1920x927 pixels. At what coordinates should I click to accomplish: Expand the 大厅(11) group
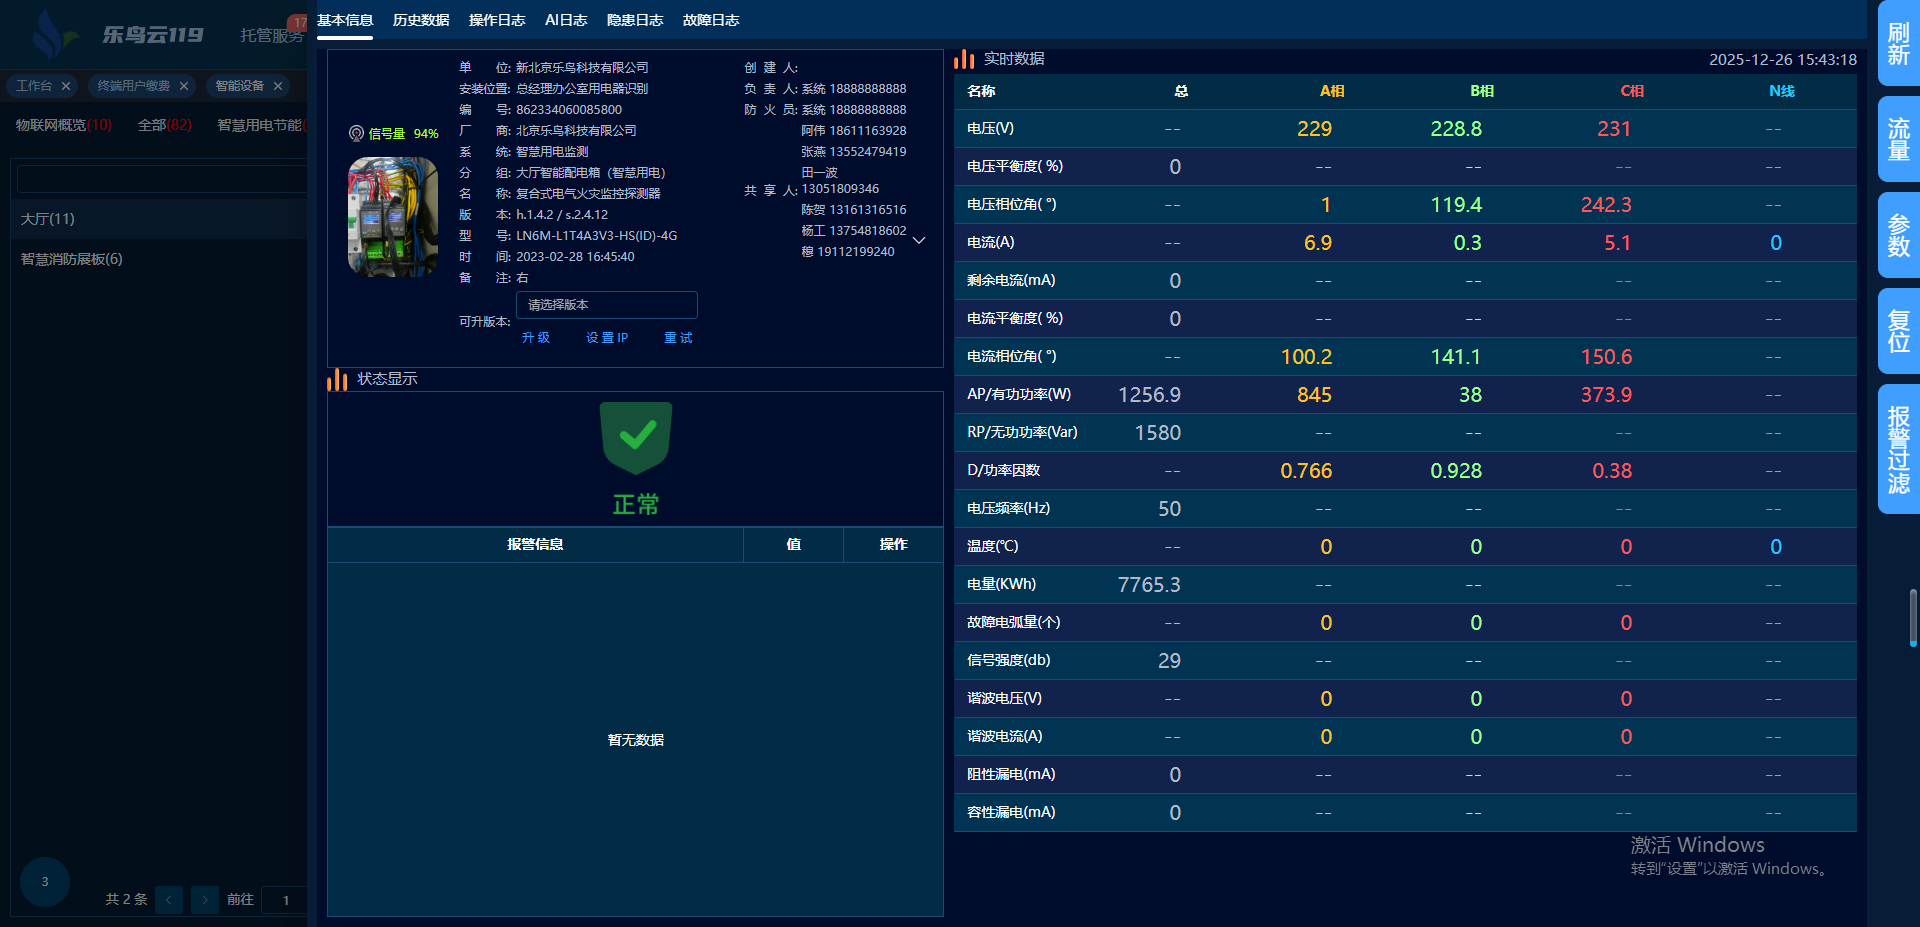pyautogui.click(x=48, y=219)
